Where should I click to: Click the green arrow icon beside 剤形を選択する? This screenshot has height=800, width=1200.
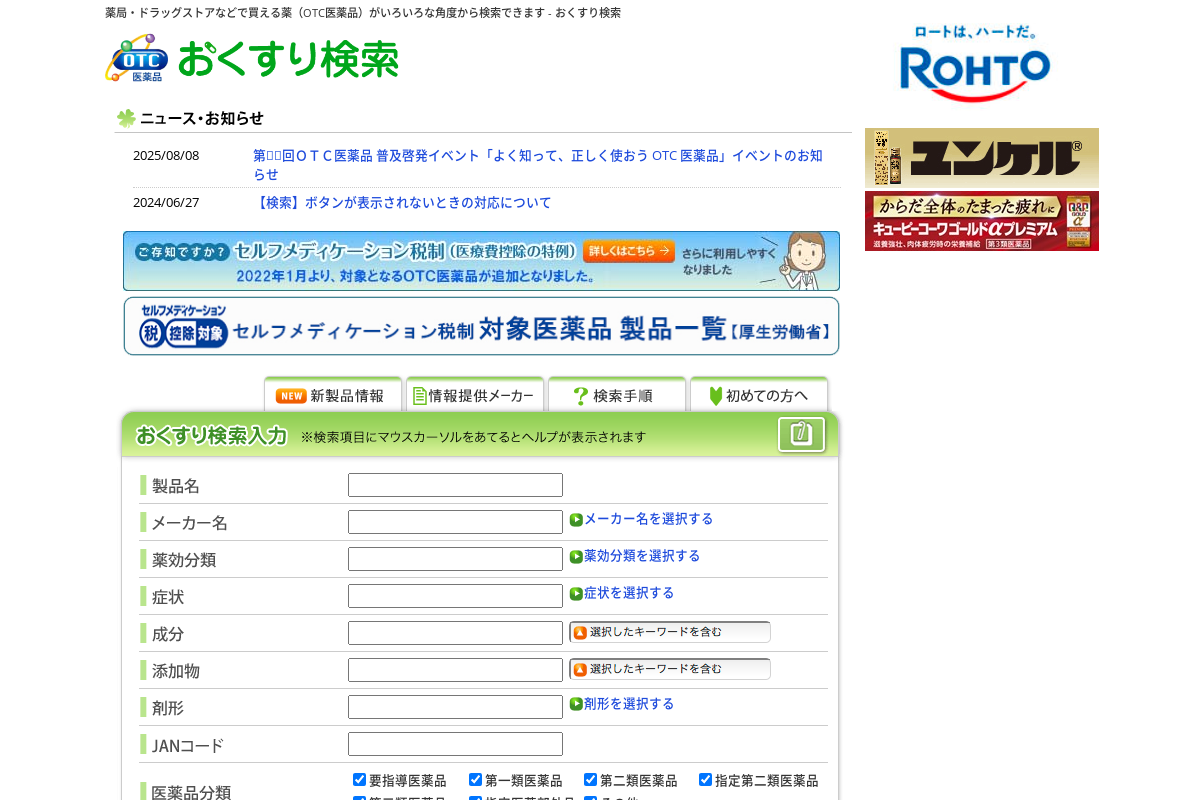pos(576,704)
